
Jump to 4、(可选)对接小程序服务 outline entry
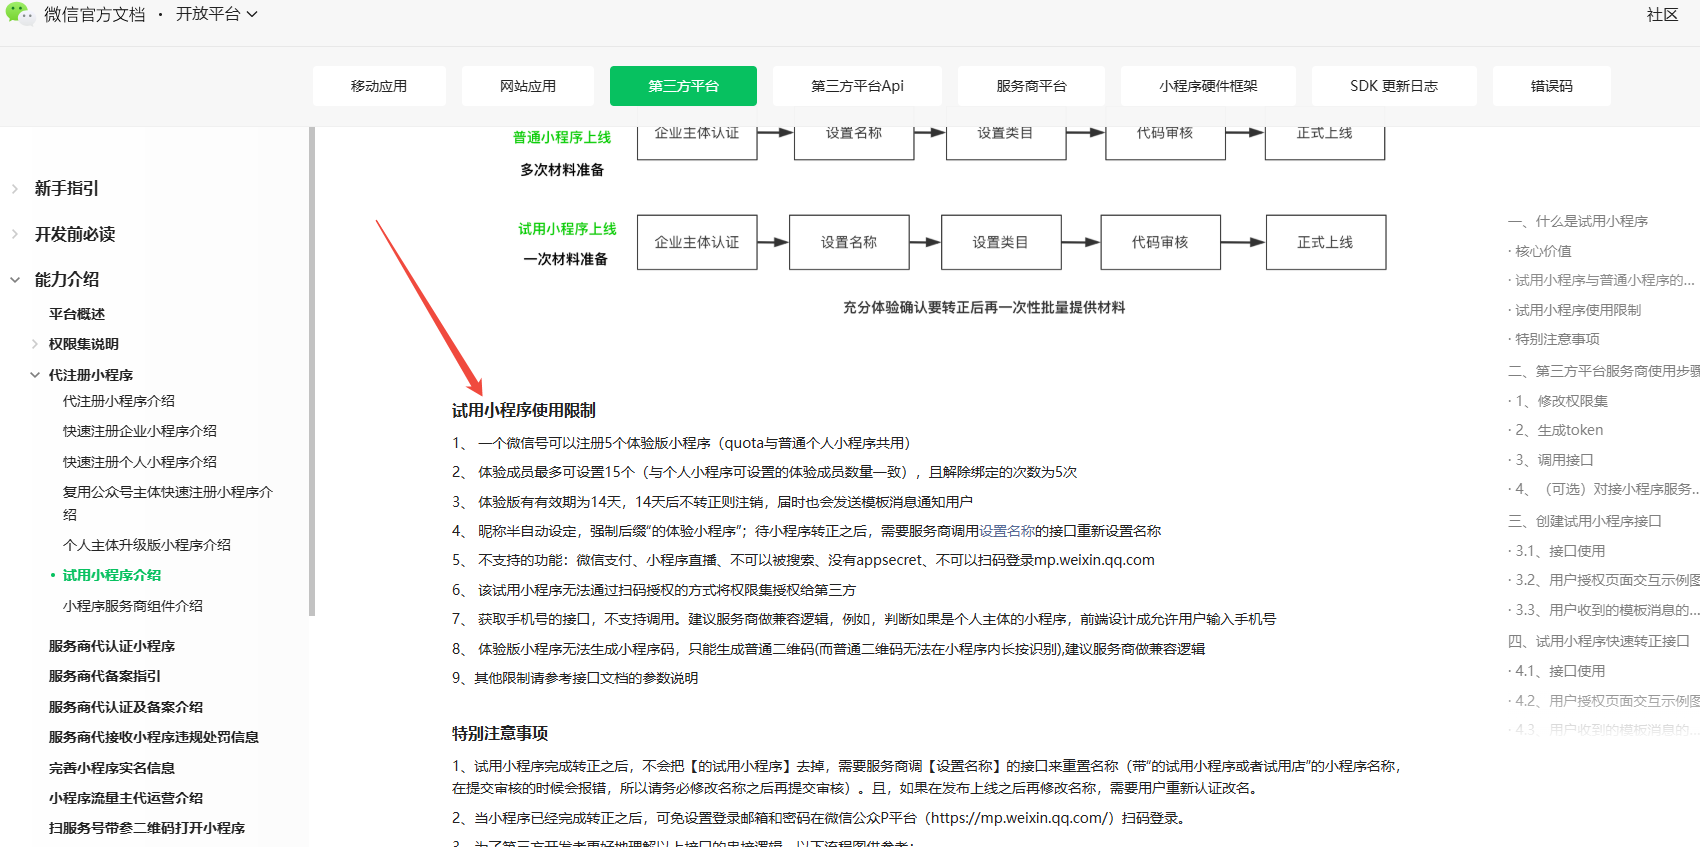click(1606, 489)
